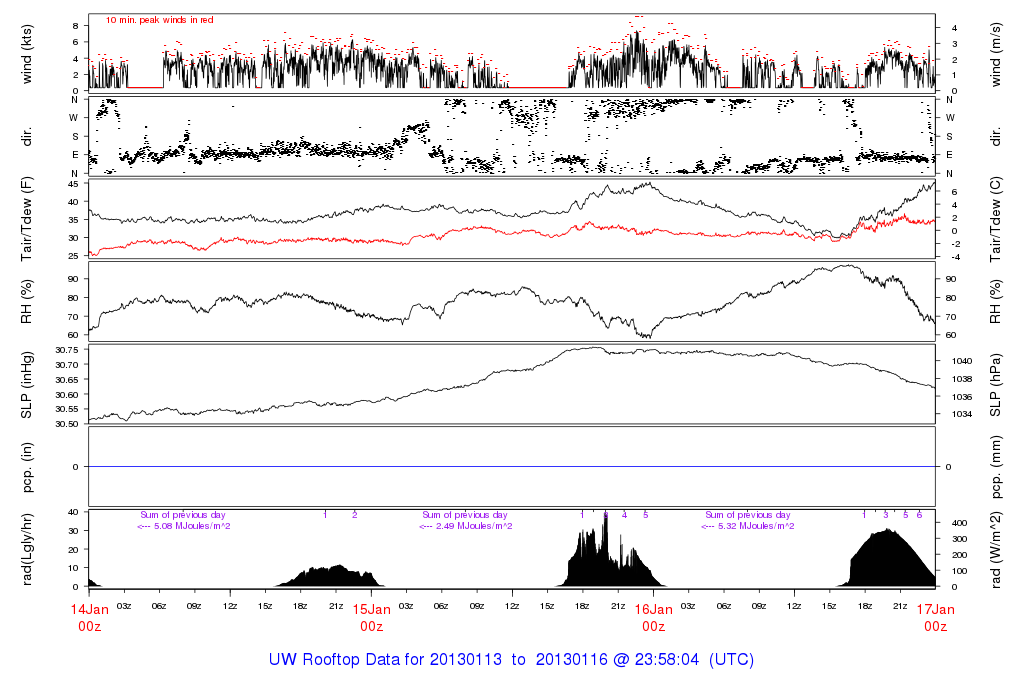
Task: Click the 2.49 MJoules/m^2 daily sum text
Action: pos(466,526)
